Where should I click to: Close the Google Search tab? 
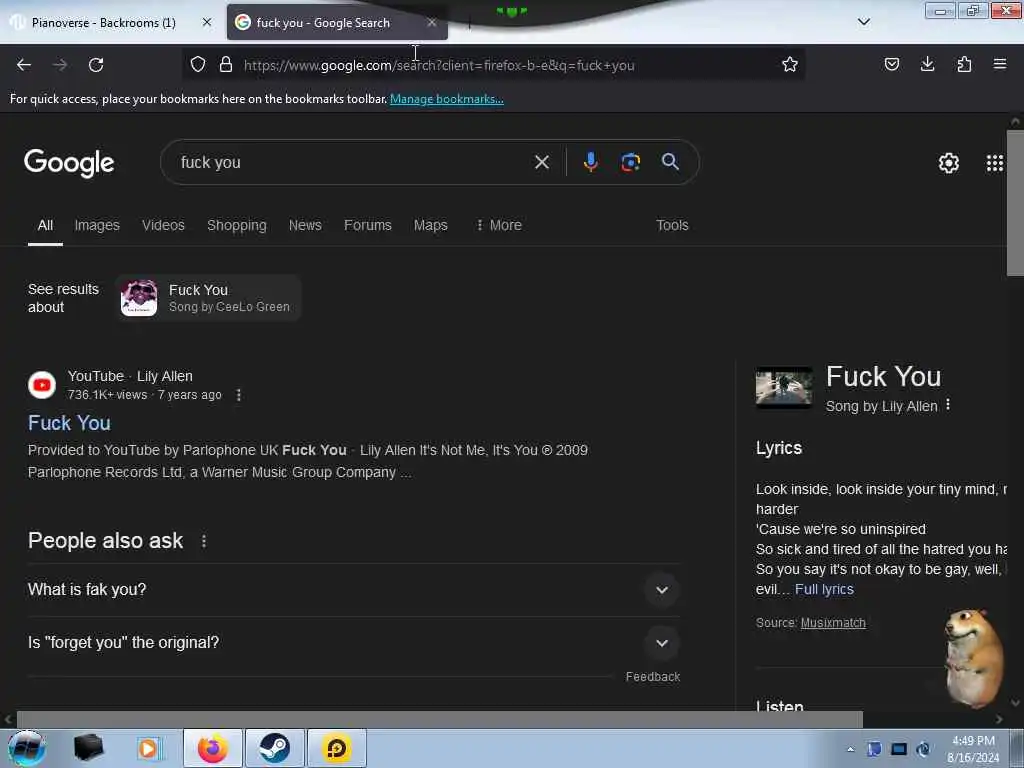pyautogui.click(x=432, y=22)
